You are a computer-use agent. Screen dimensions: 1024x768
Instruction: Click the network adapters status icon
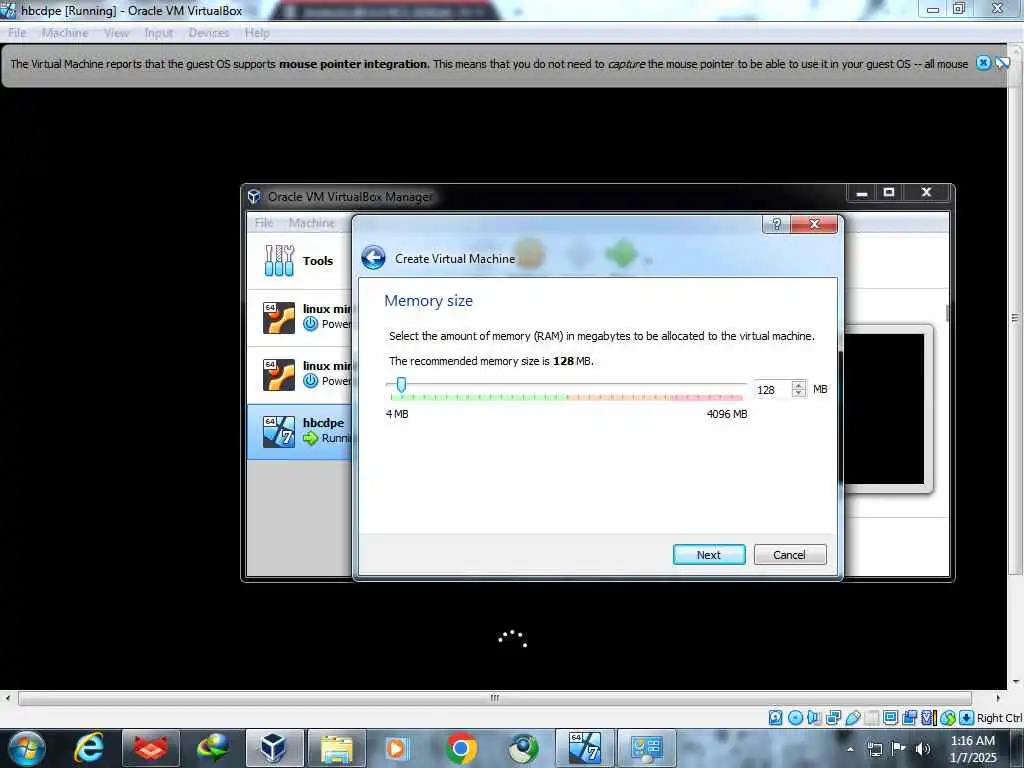tap(833, 718)
